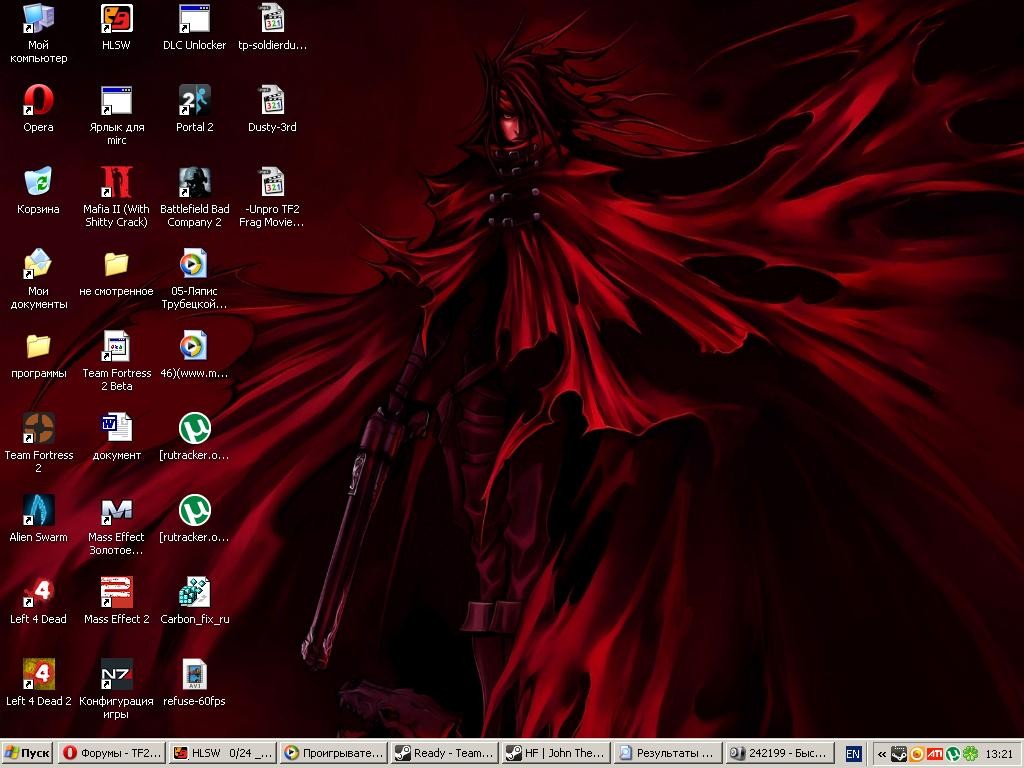Click the Steam tray icon
The width and height of the screenshot is (1024, 768).
click(x=899, y=754)
